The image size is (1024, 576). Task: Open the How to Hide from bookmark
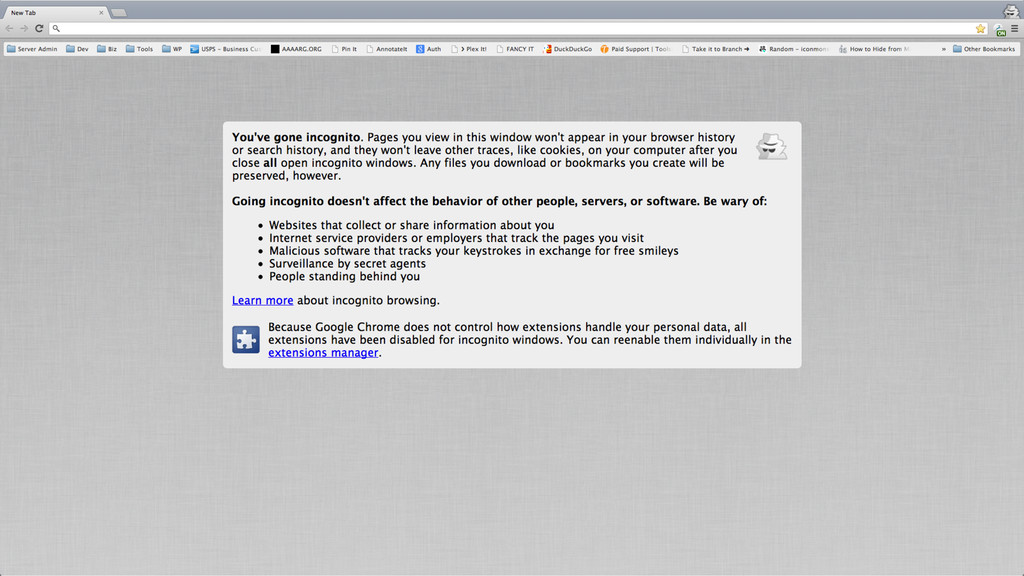pyautogui.click(x=874, y=49)
